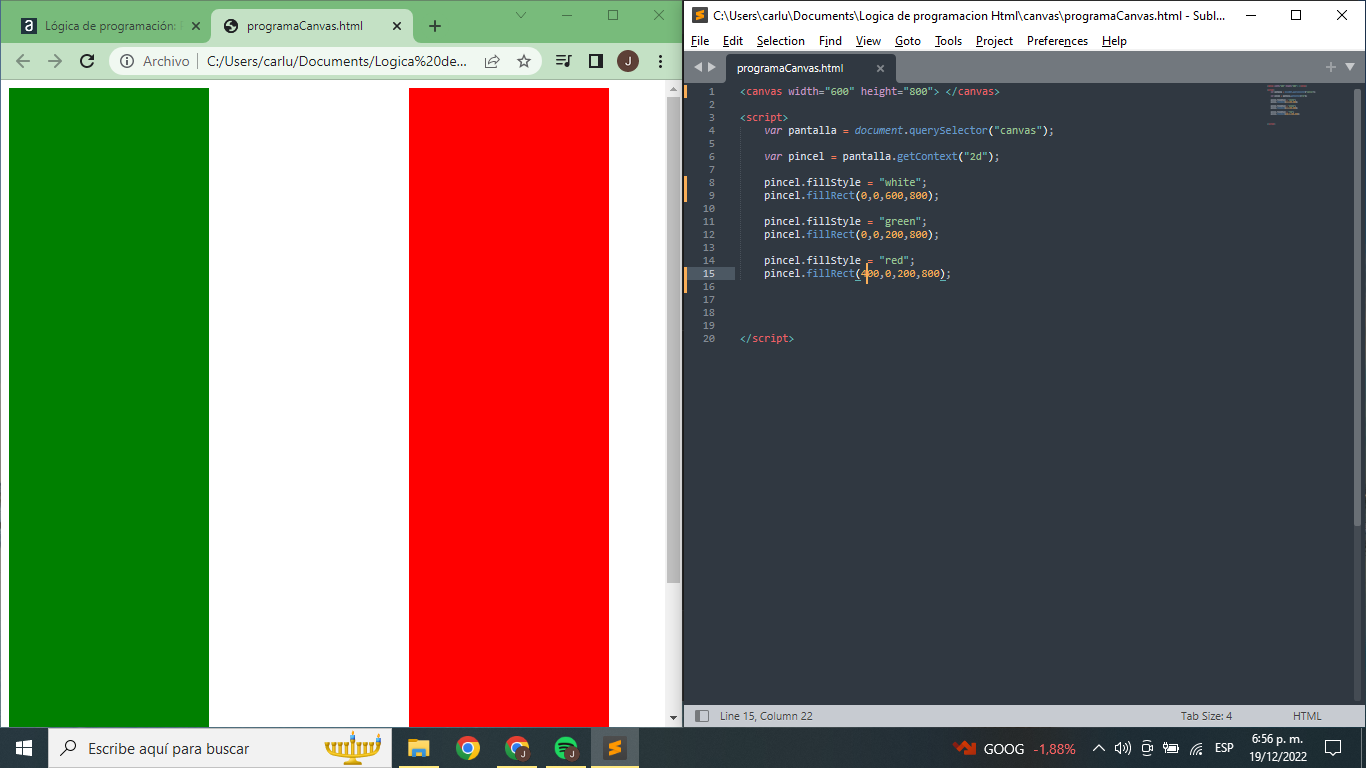The image size is (1366, 768).
Task: Click the Sublime minimap code preview
Action: click(x=1292, y=104)
